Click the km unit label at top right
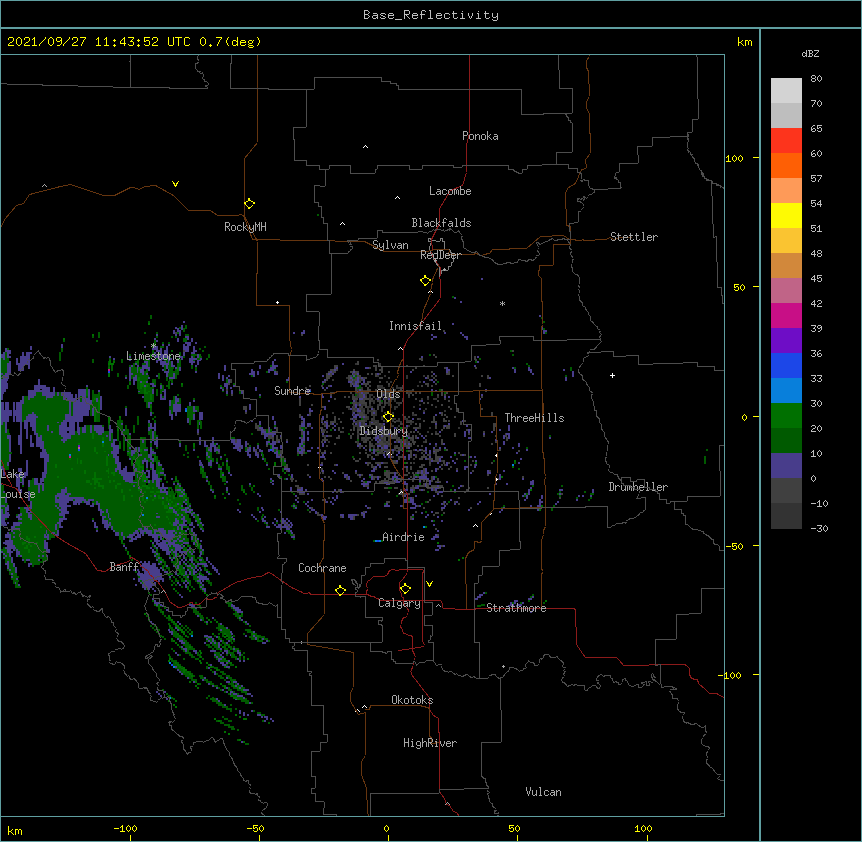Image resolution: width=862 pixels, height=842 pixels. [x=744, y=42]
